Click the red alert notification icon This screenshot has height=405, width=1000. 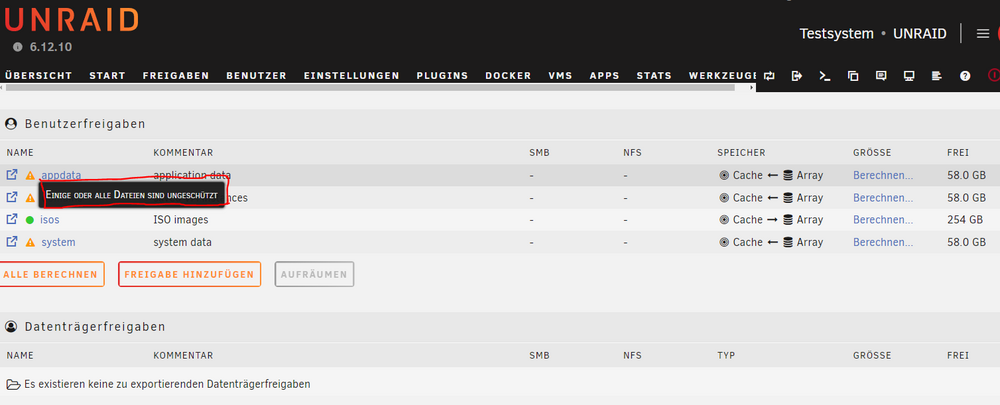click(994, 75)
